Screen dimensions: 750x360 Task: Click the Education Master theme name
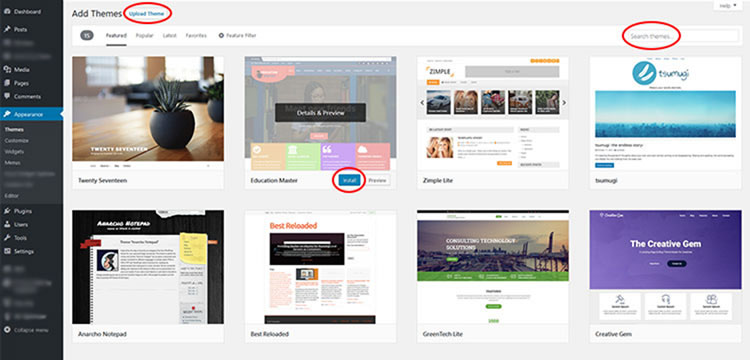(274, 181)
